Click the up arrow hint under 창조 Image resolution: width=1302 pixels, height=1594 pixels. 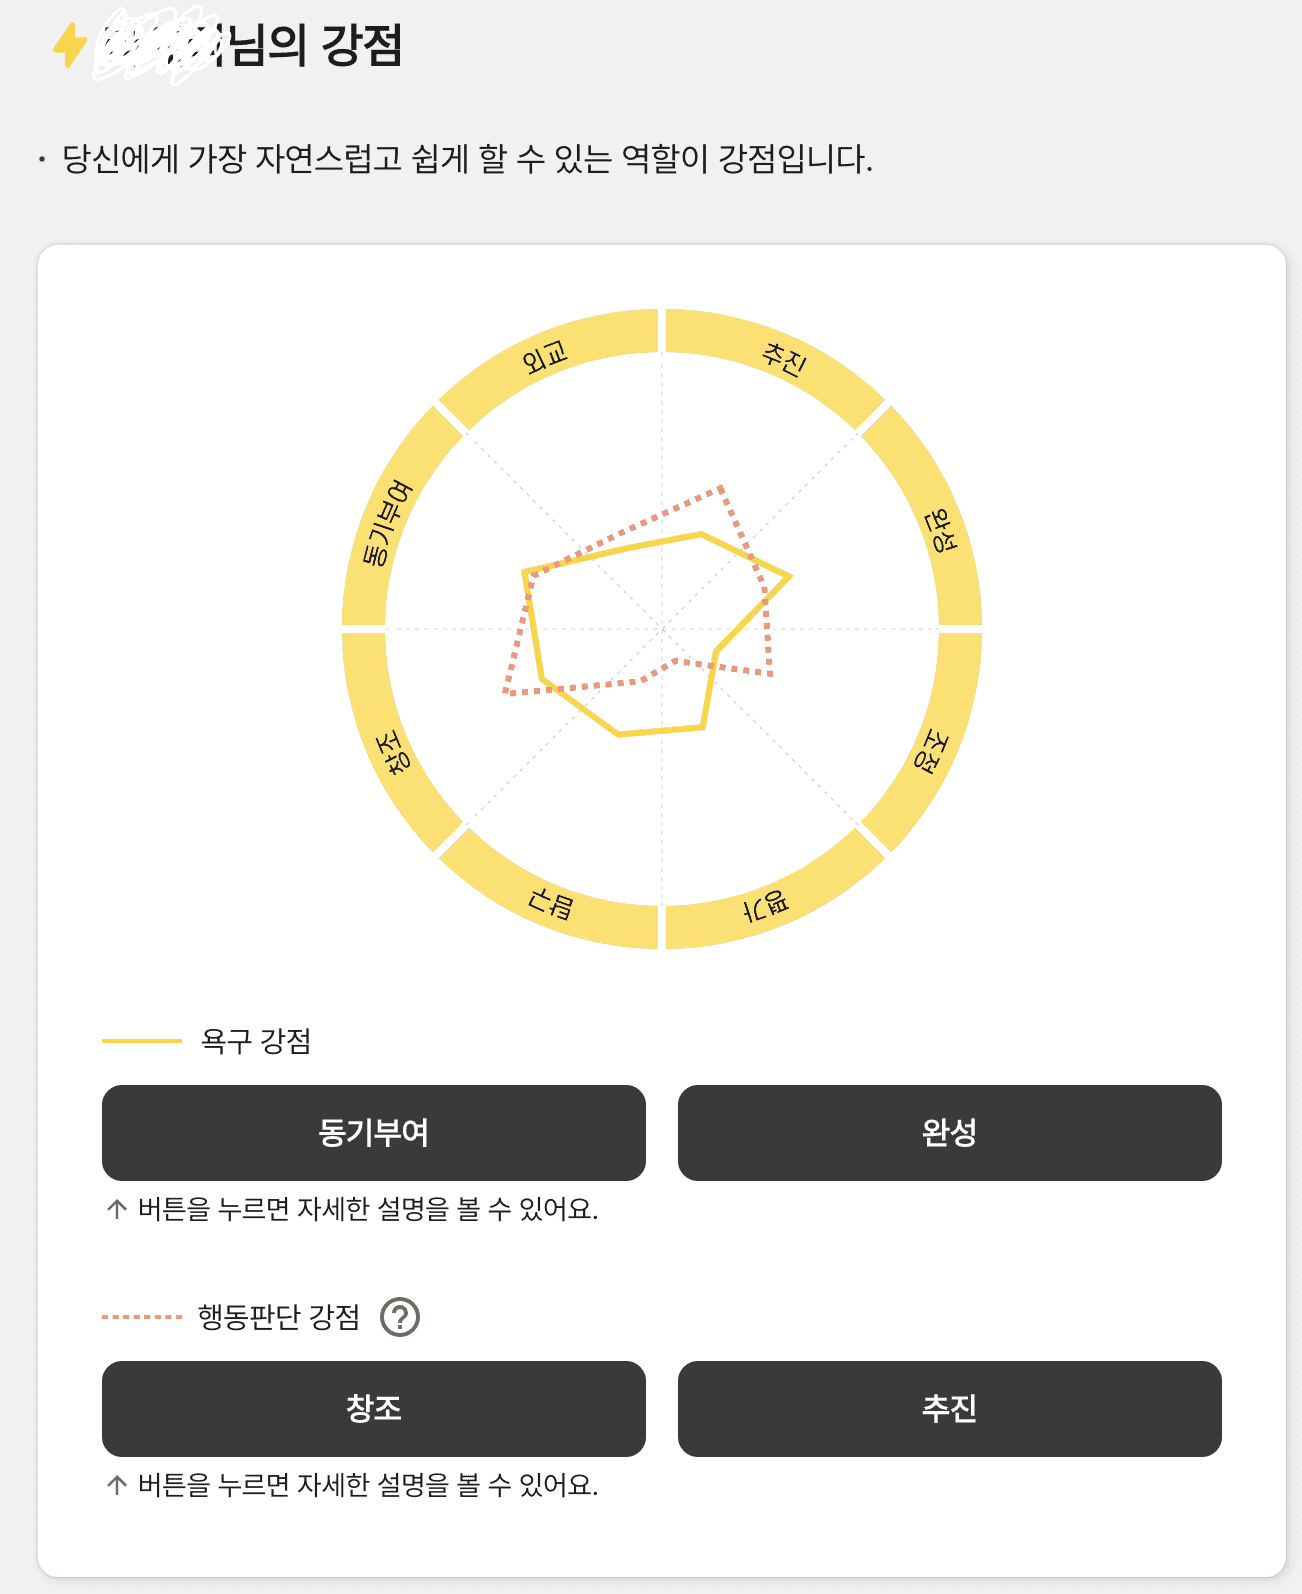(x=117, y=1485)
